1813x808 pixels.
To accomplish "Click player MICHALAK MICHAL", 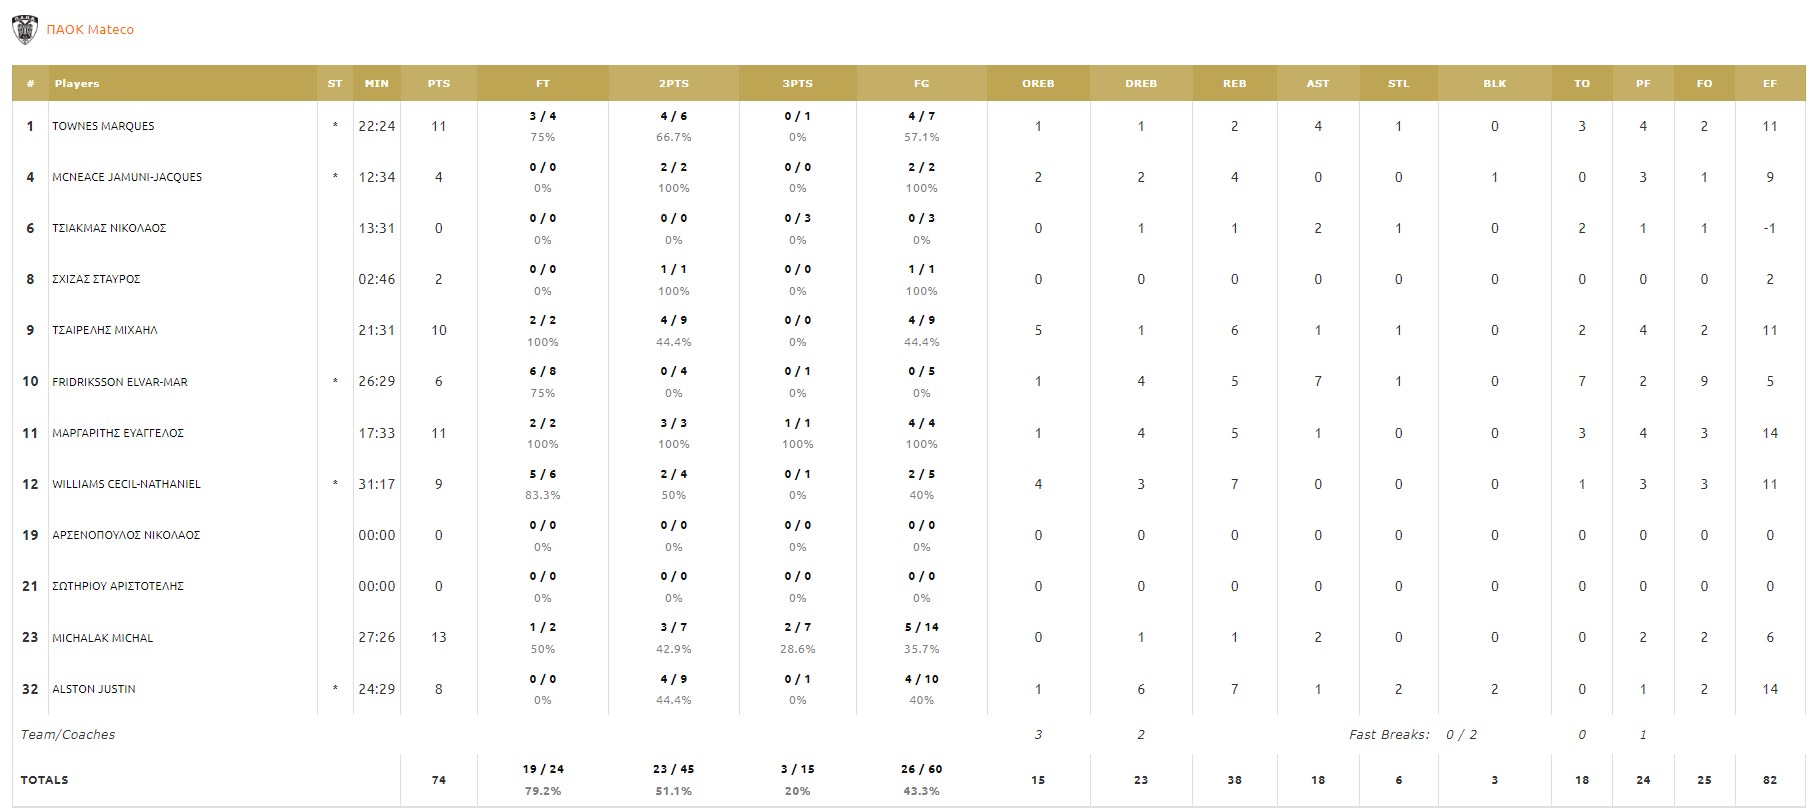I will [103, 638].
